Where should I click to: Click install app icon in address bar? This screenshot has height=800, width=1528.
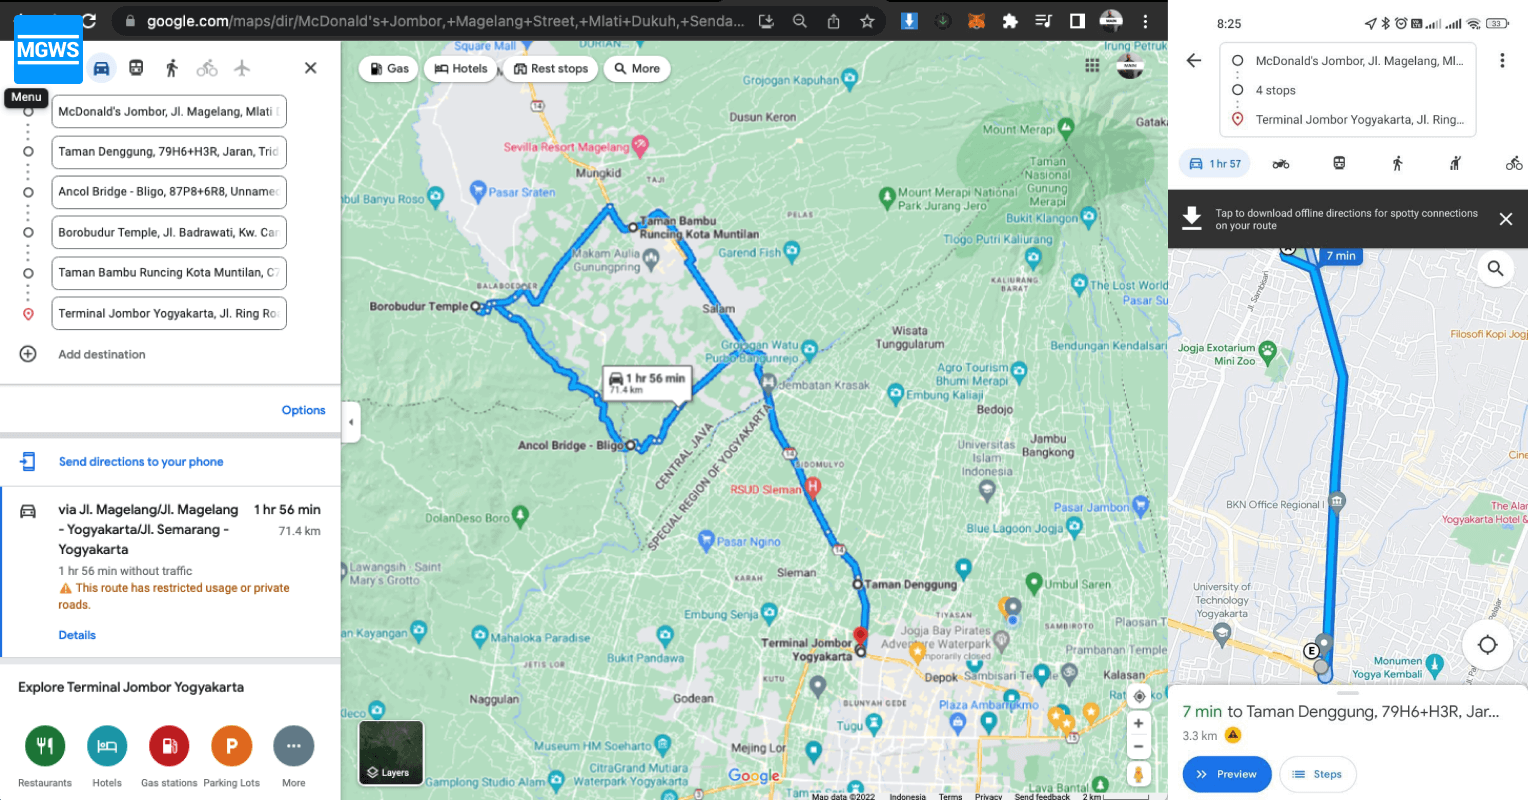tap(766, 21)
